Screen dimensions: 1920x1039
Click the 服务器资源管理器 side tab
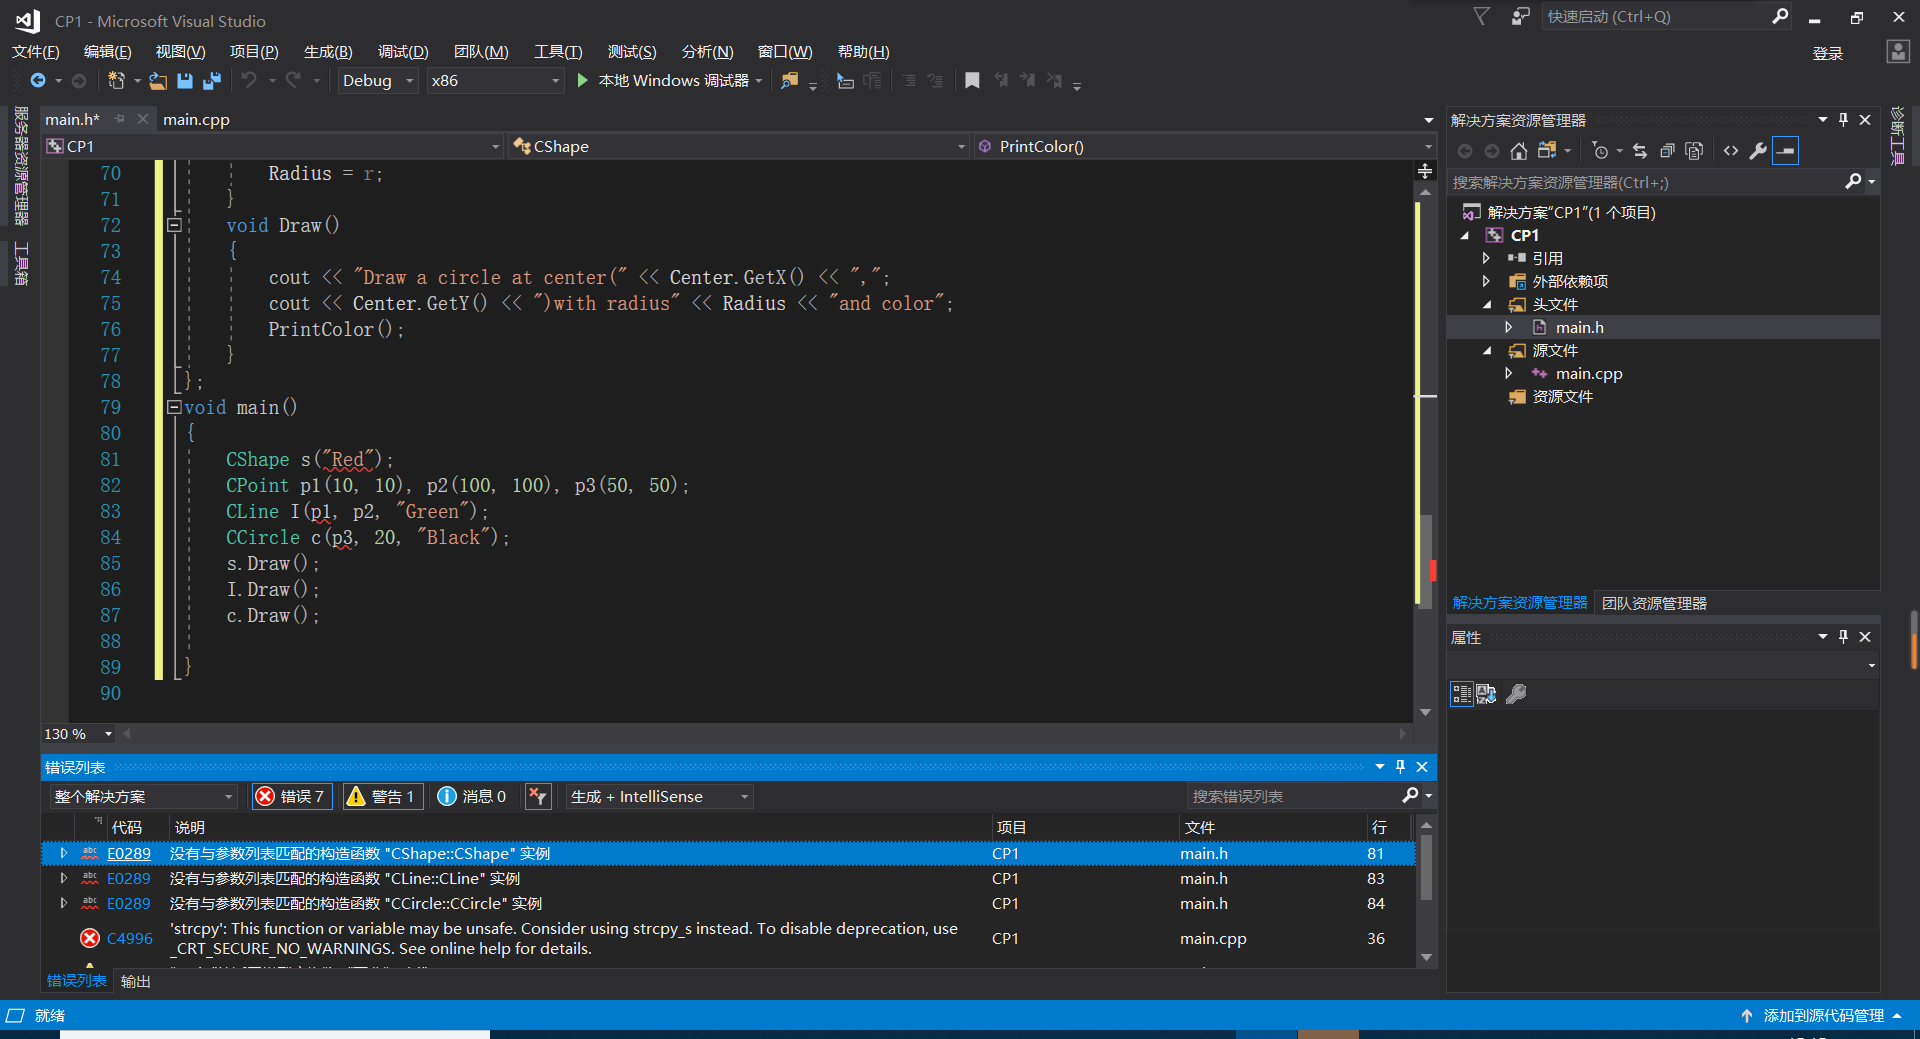click(21, 166)
